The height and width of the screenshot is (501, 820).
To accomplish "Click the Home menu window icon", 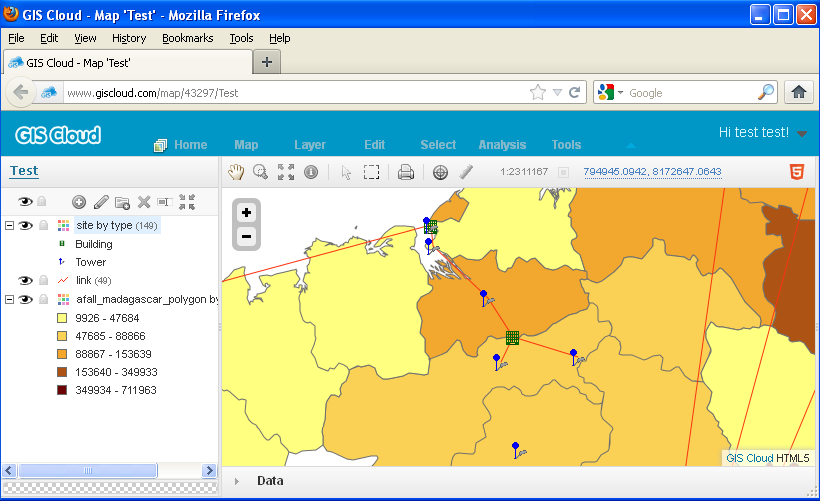I will click(x=161, y=145).
